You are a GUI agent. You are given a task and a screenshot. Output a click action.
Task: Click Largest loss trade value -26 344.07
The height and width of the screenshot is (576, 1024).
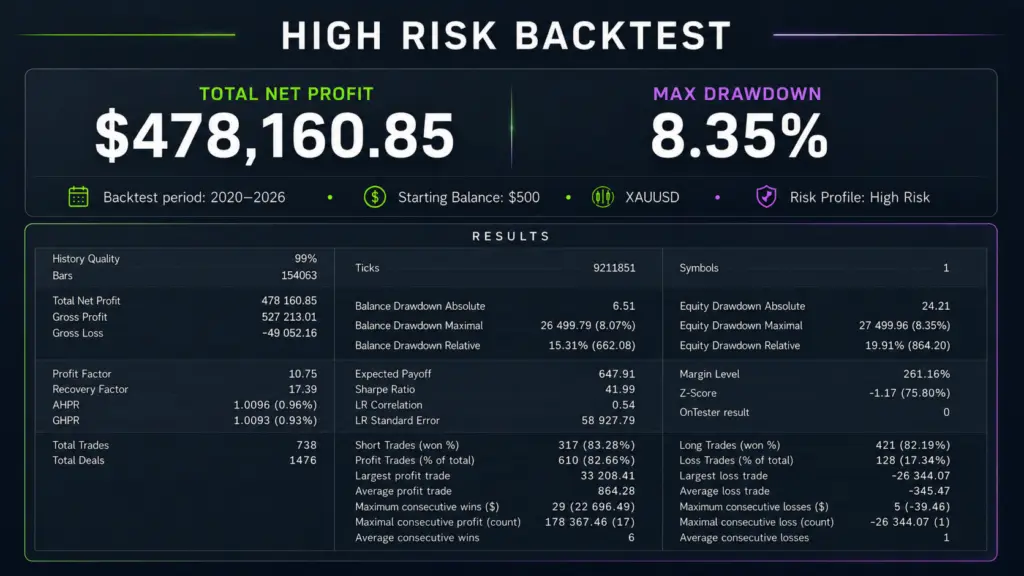click(921, 476)
